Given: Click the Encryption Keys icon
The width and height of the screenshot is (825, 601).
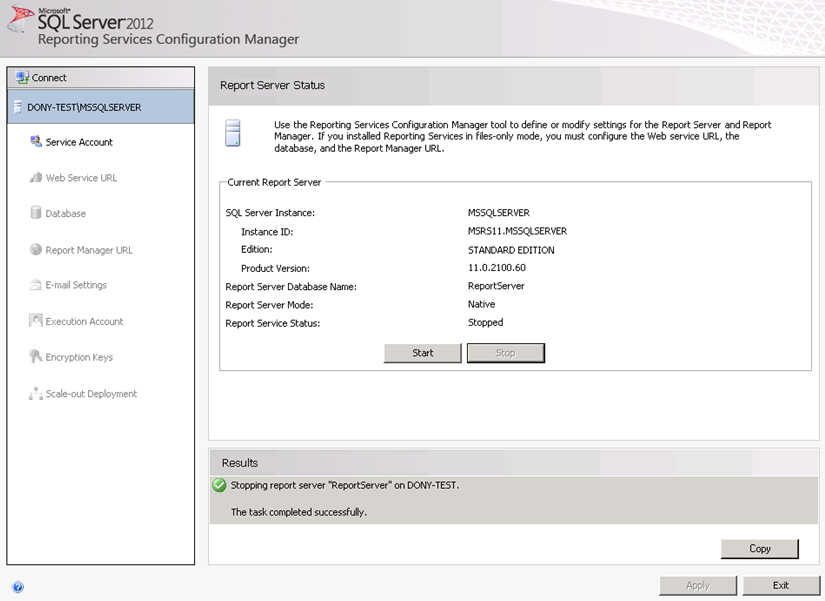Looking at the screenshot, I should (36, 357).
